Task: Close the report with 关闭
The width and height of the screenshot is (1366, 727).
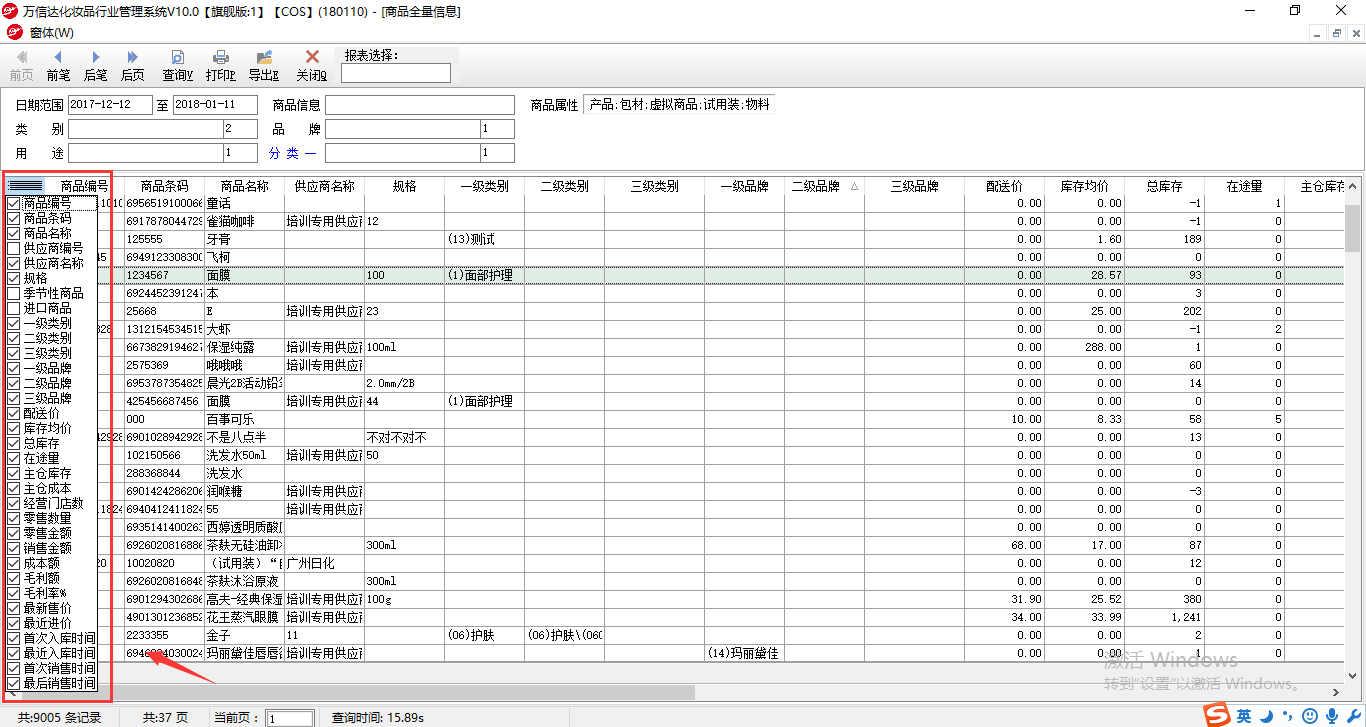Action: tap(311, 66)
